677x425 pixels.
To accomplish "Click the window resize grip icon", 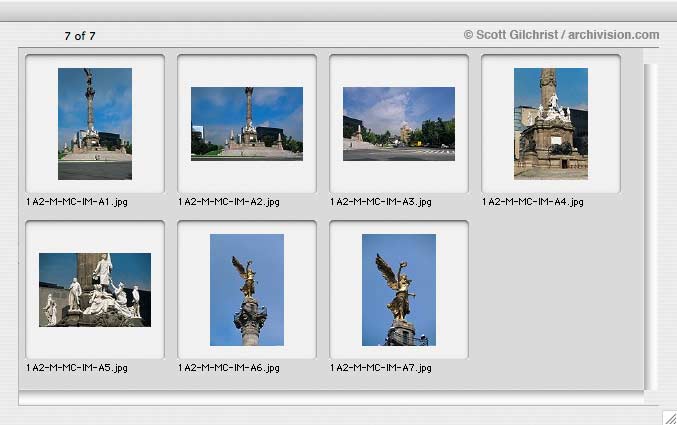I will 670,418.
